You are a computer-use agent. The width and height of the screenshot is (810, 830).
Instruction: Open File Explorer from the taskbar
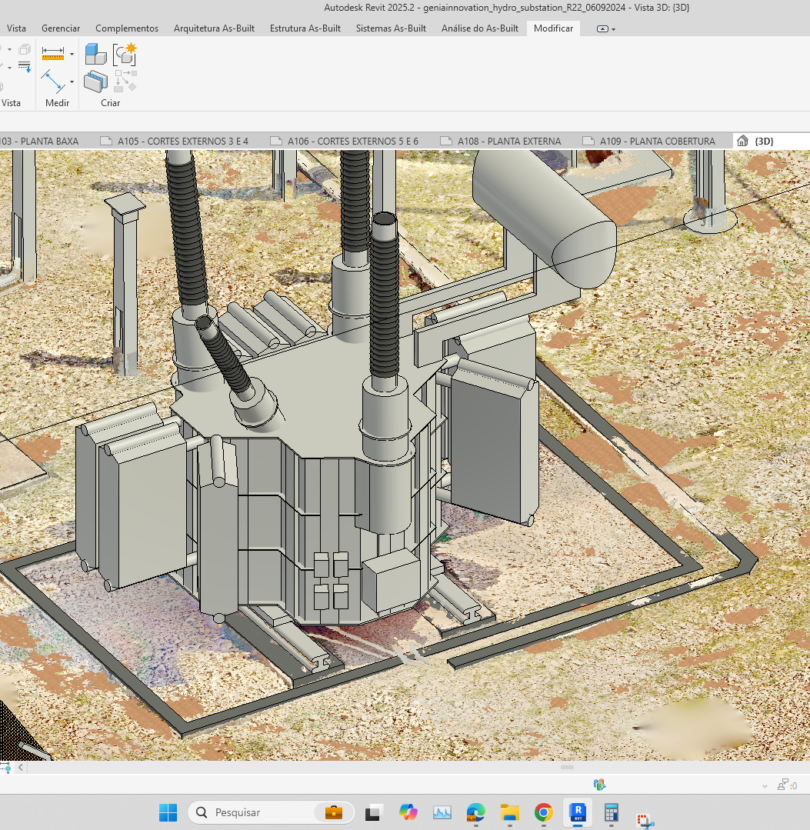click(x=510, y=812)
